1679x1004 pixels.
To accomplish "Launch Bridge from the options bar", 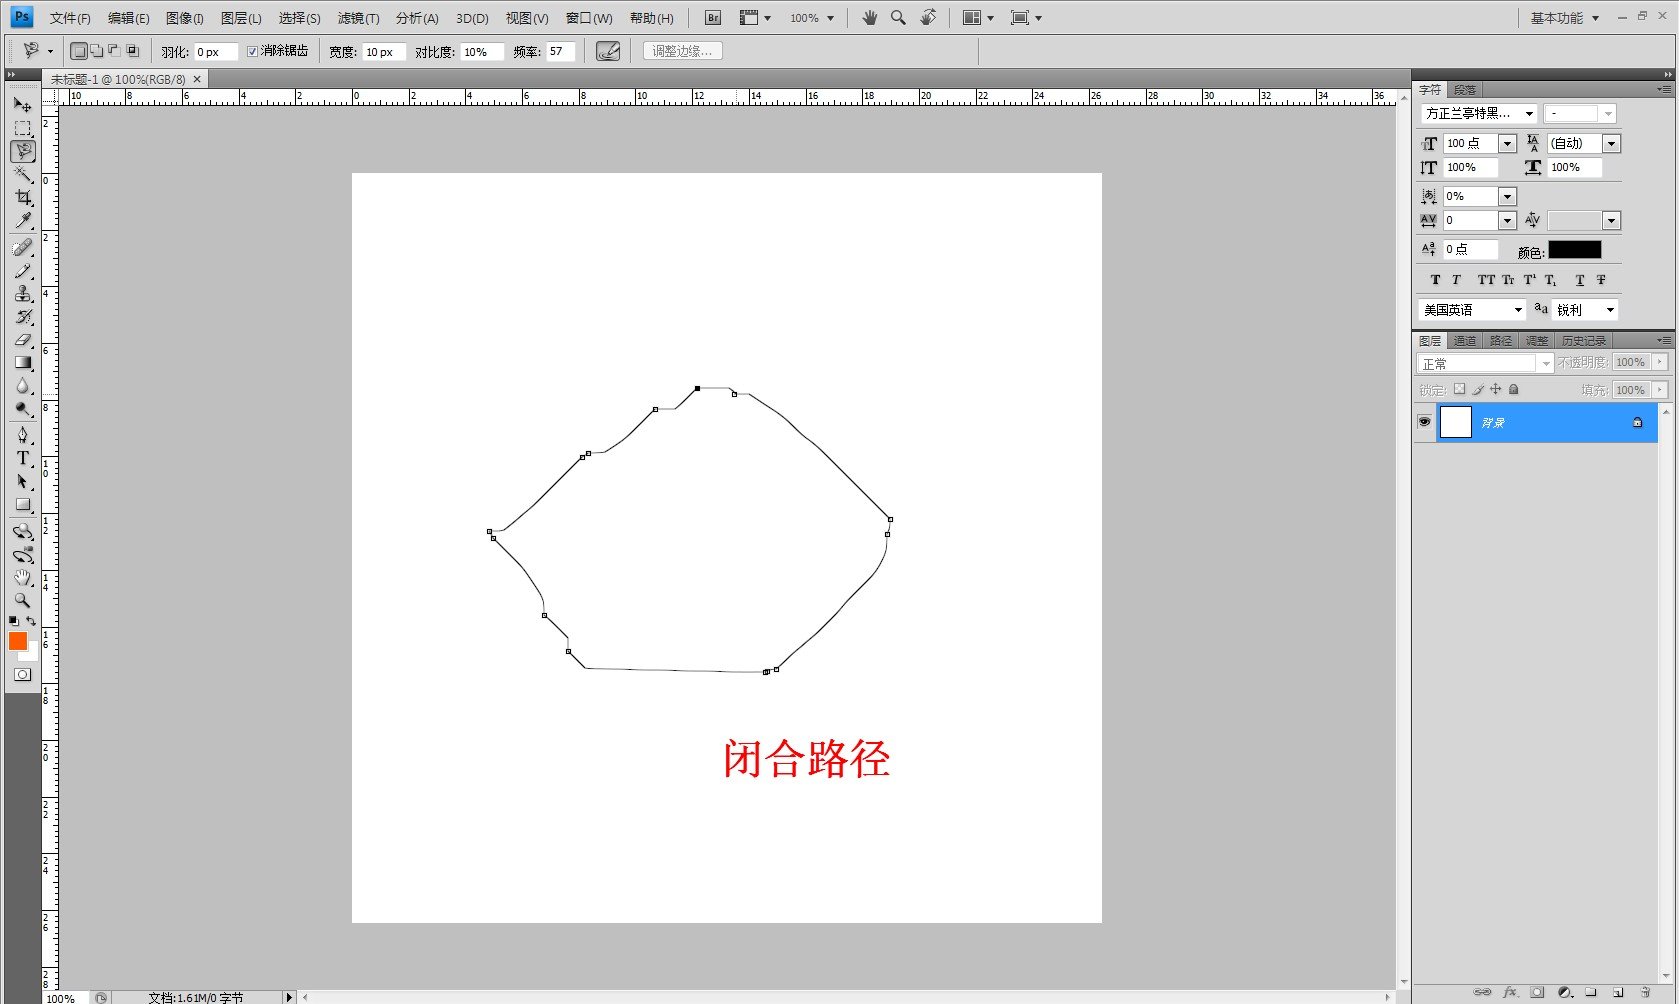I will [x=712, y=17].
